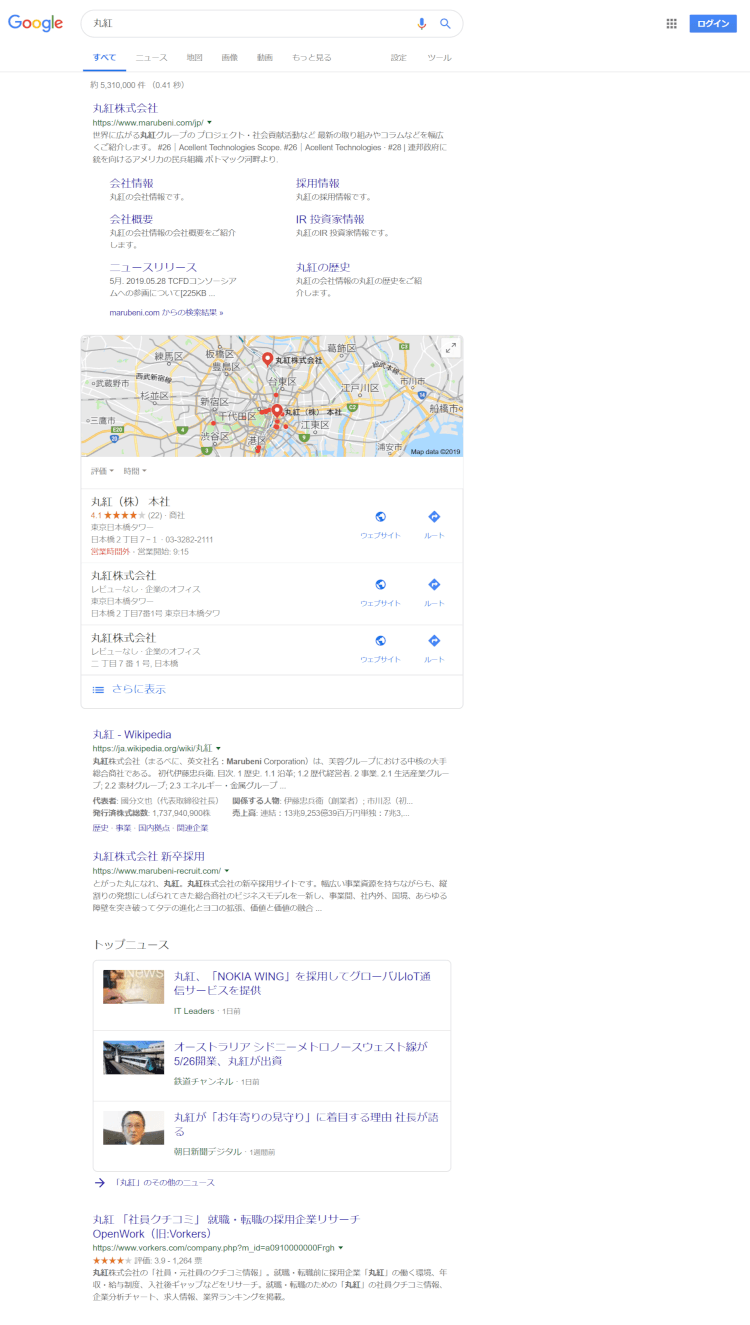Open the もっと見る menu
This screenshot has height=1325, width=750.
coord(312,58)
